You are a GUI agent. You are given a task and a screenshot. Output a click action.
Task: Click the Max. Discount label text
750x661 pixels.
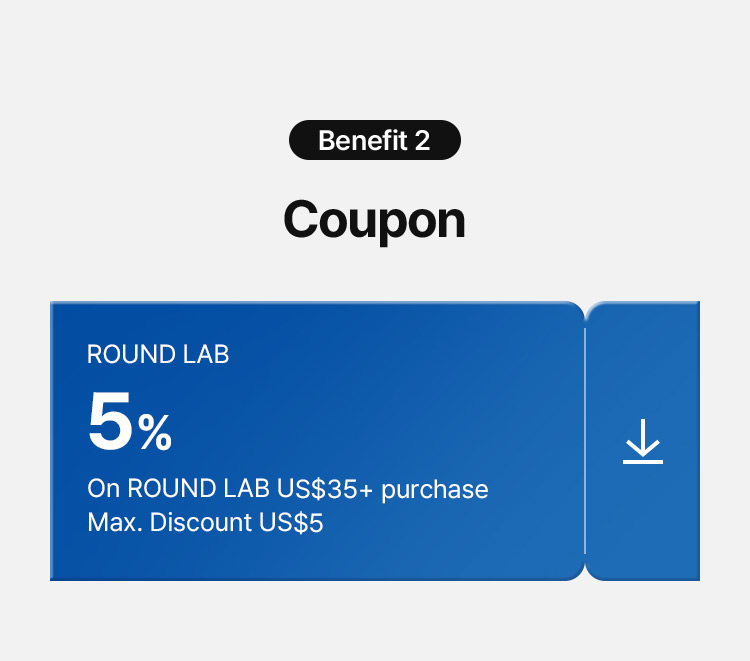[174, 522]
